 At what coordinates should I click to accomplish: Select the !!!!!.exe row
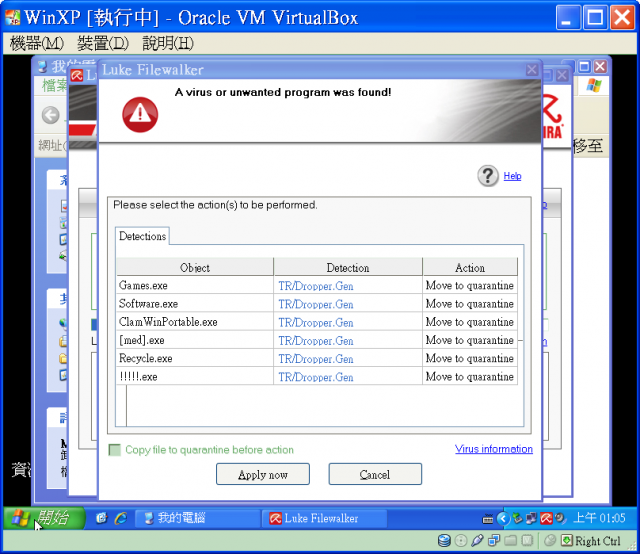click(x=317, y=376)
